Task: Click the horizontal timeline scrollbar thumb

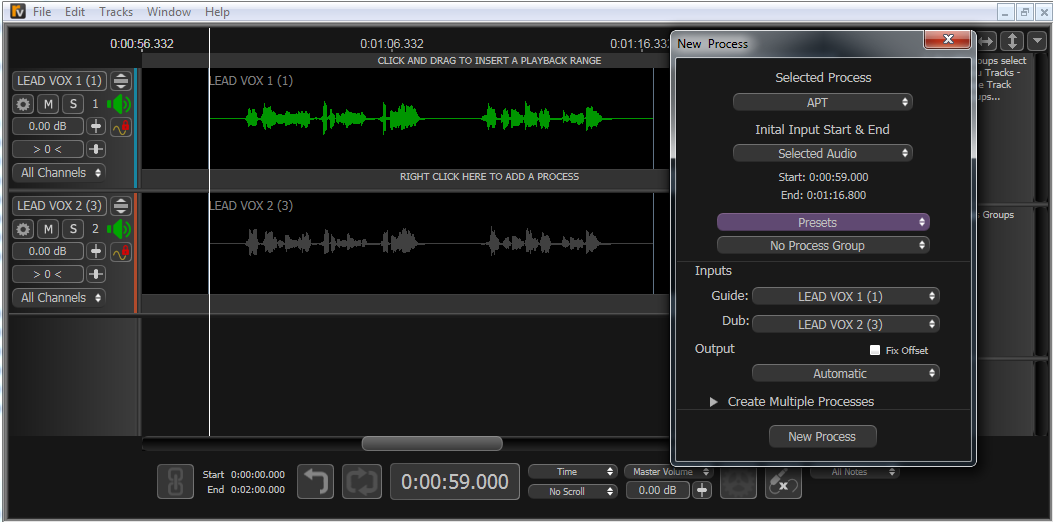Action: pyautogui.click(x=431, y=443)
